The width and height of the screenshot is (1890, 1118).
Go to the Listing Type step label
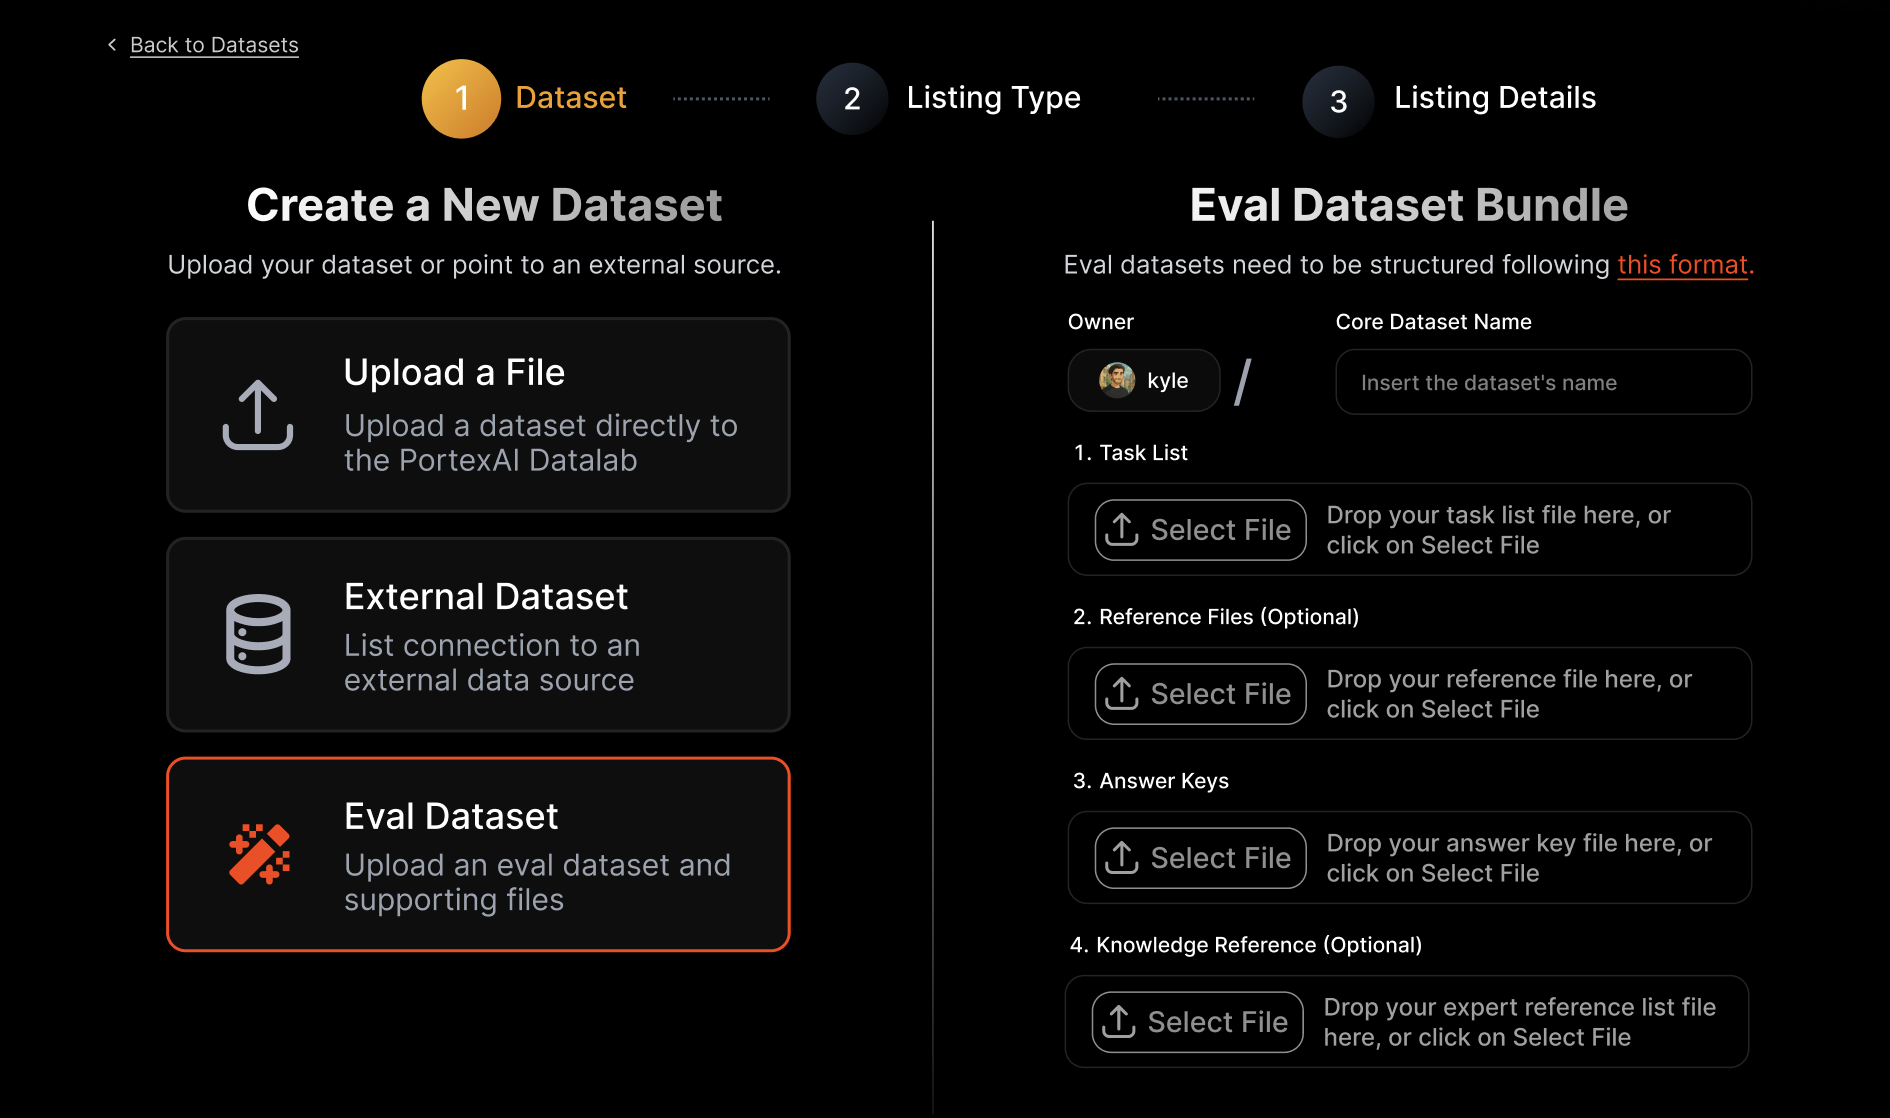(x=993, y=98)
